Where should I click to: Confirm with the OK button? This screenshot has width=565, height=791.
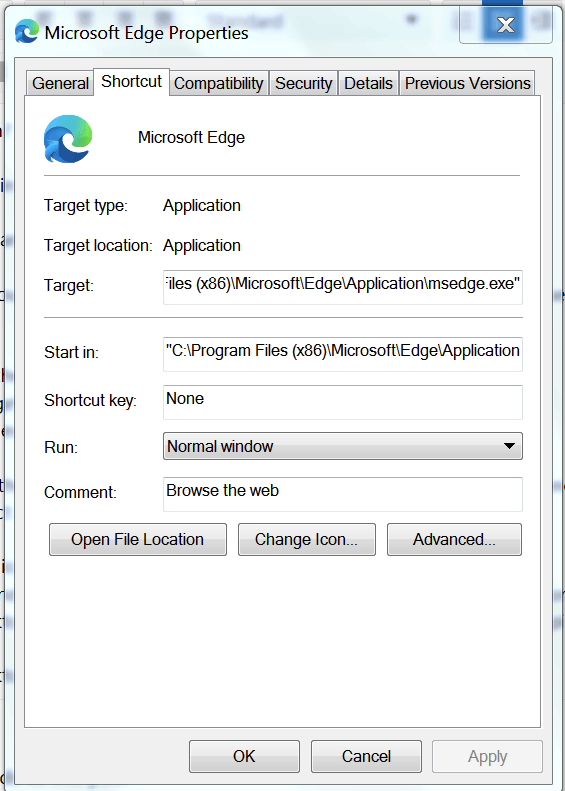pyautogui.click(x=244, y=756)
